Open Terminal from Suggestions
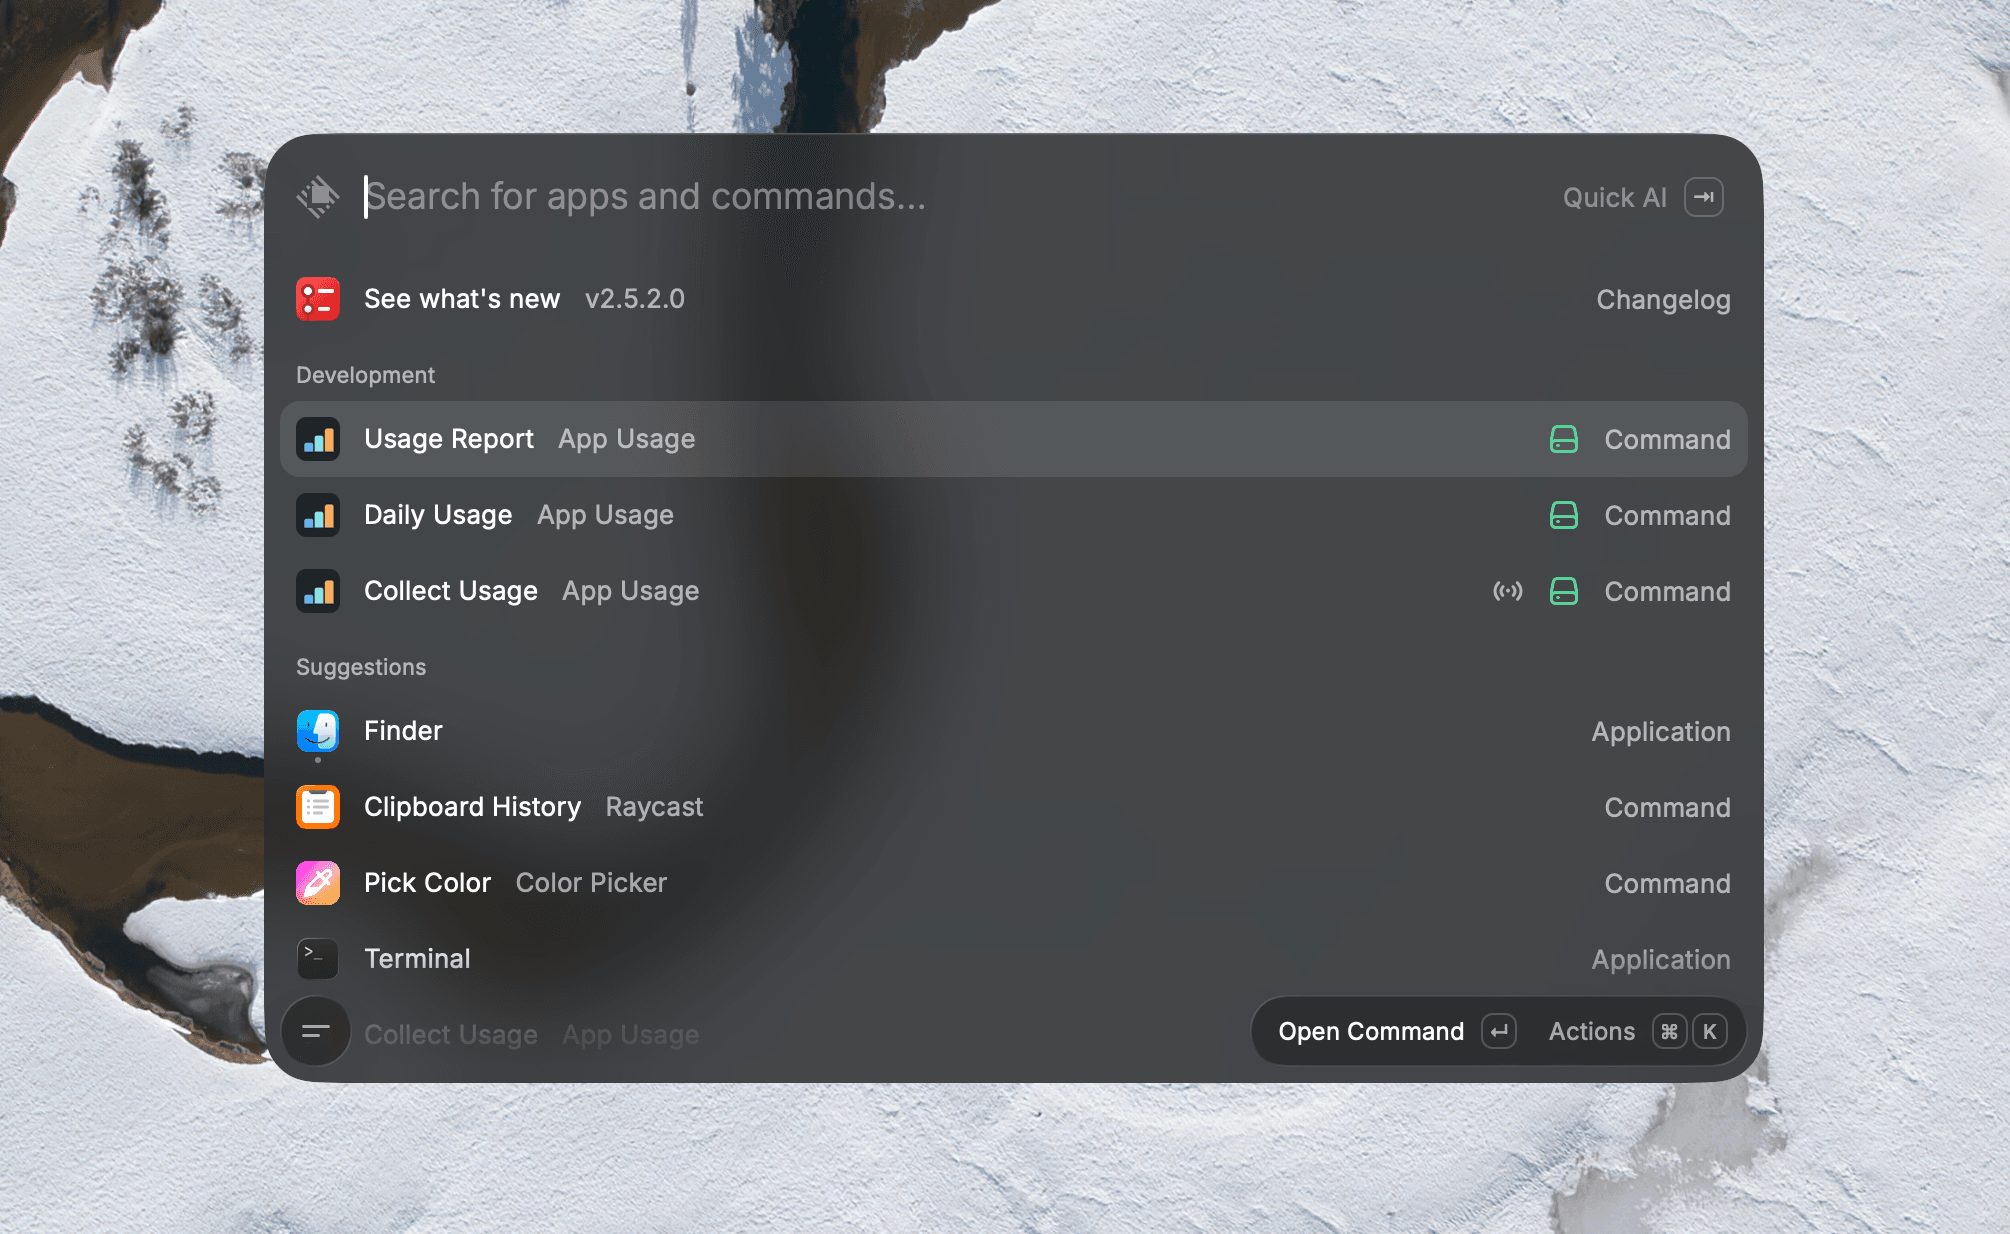Screen dimensions: 2010x1234 point(1013,959)
